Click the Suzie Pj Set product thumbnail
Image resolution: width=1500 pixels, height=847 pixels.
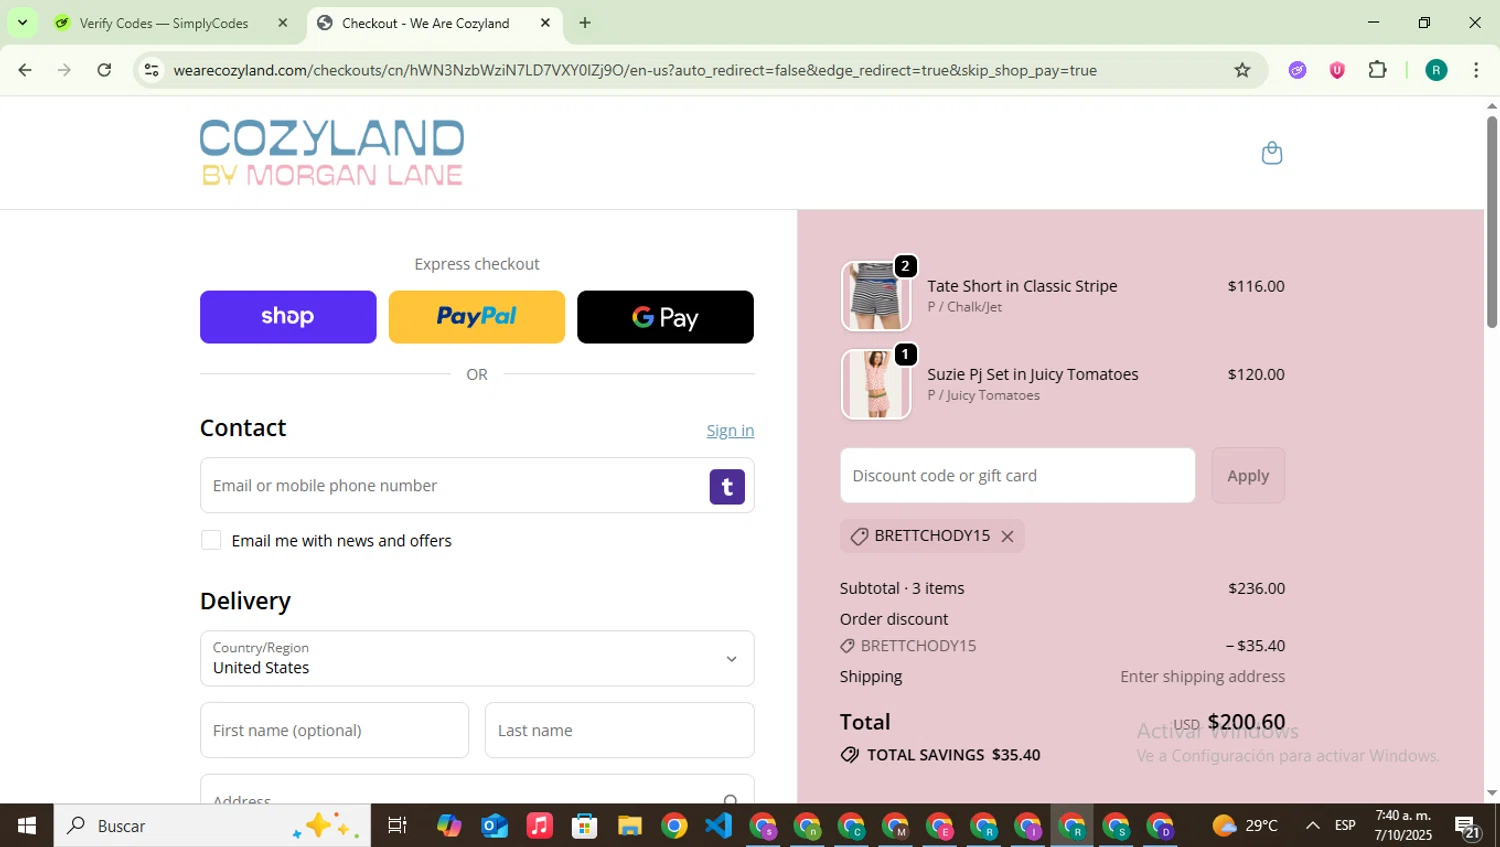876,384
